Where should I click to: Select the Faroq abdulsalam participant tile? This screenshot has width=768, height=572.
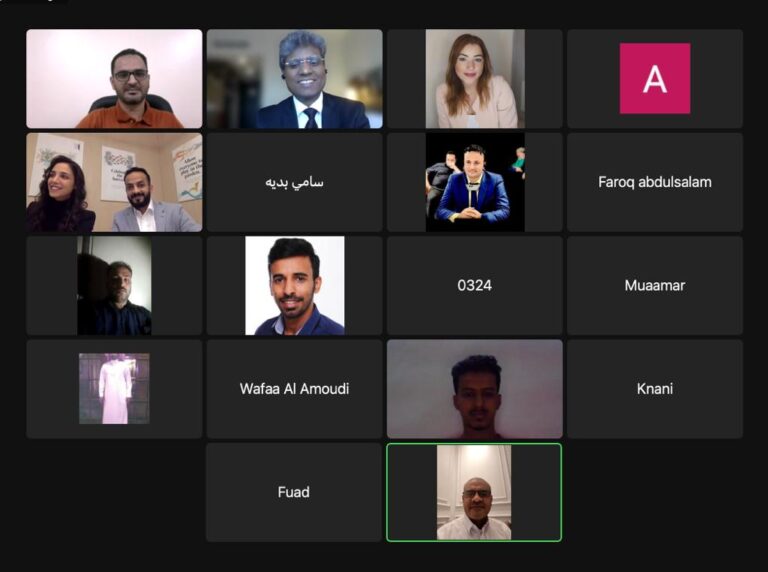click(655, 182)
